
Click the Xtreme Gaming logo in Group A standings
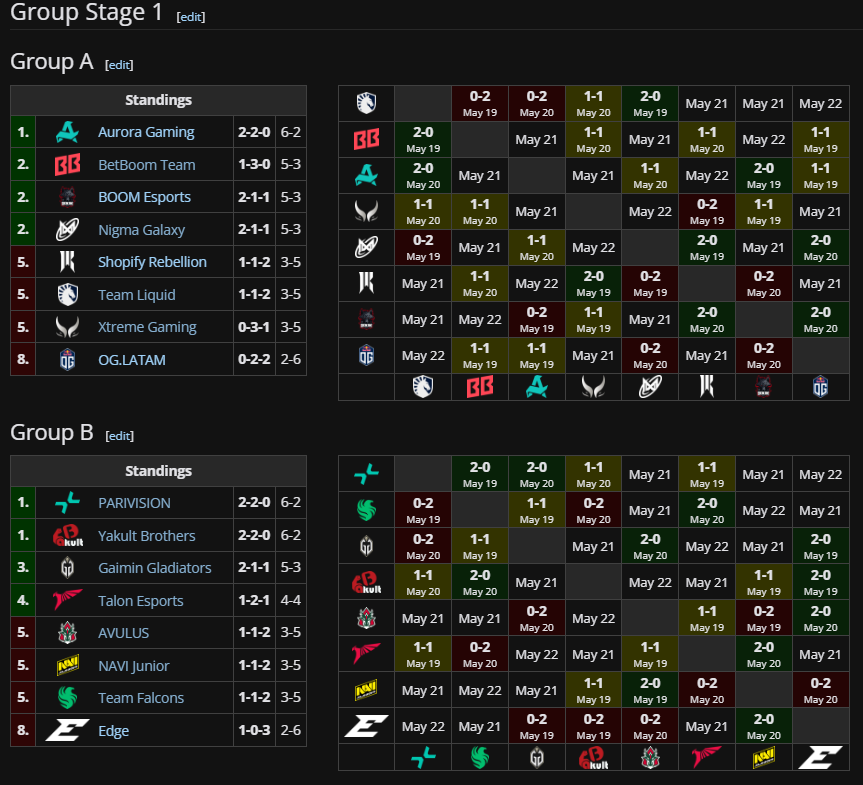(68, 326)
